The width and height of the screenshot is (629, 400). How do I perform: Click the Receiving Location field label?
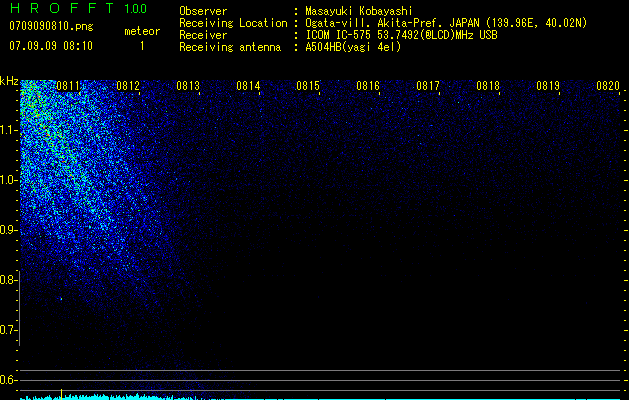[x=233, y=23]
